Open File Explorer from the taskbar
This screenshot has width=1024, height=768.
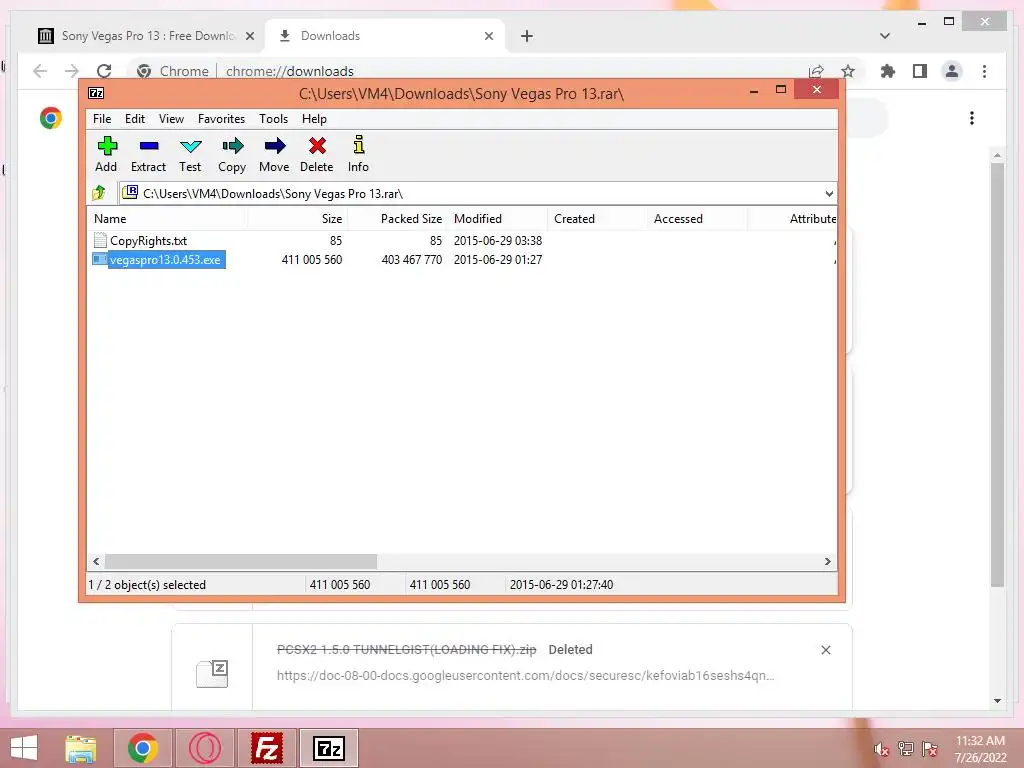[80, 748]
